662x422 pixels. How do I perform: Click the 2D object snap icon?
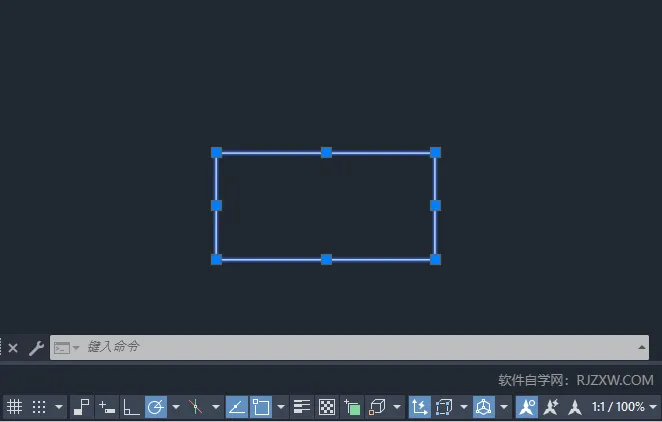pyautogui.click(x=261, y=407)
